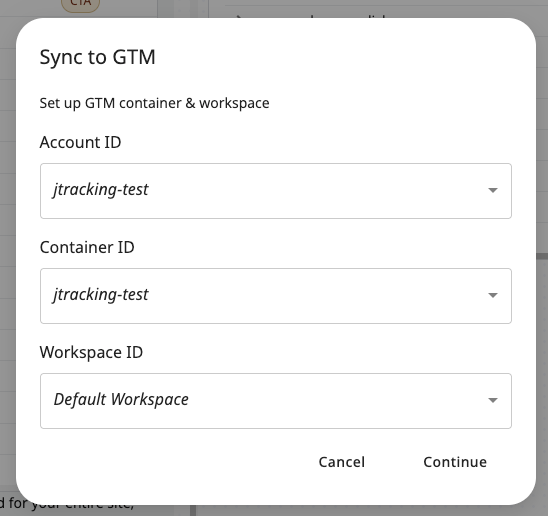Open the Workspace ID select box
548x516 pixels.
276,401
